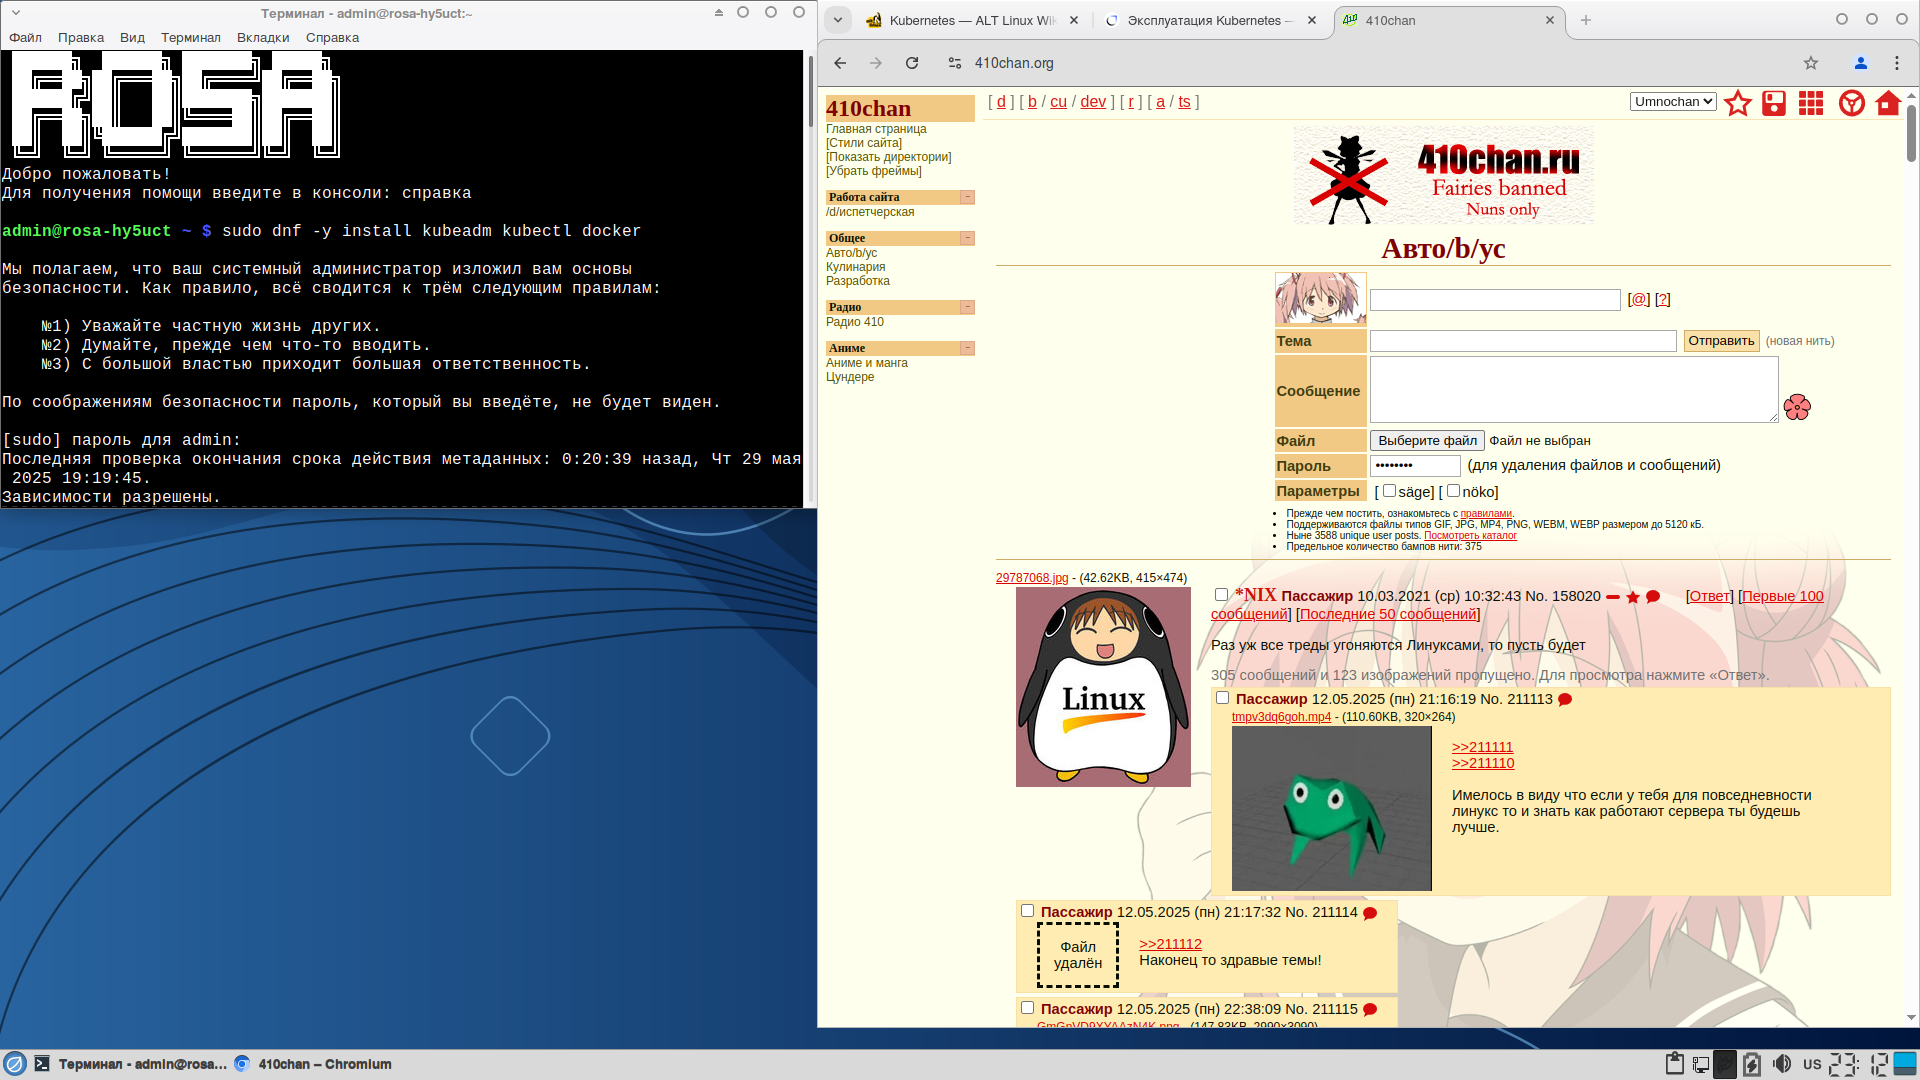Click the red home icon
This screenshot has height=1080, width=1920.
coord(1888,103)
